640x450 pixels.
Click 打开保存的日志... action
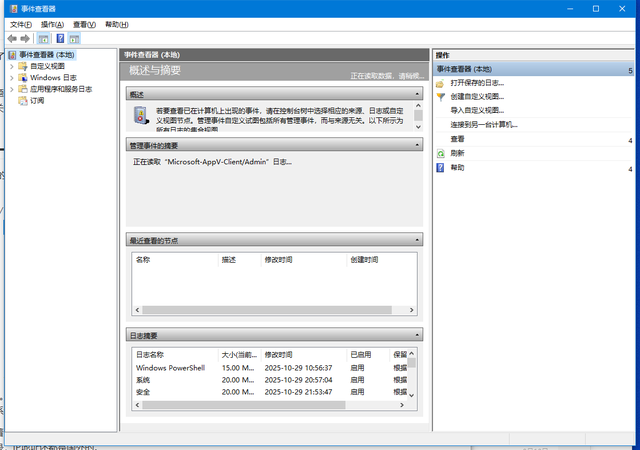pos(477,83)
